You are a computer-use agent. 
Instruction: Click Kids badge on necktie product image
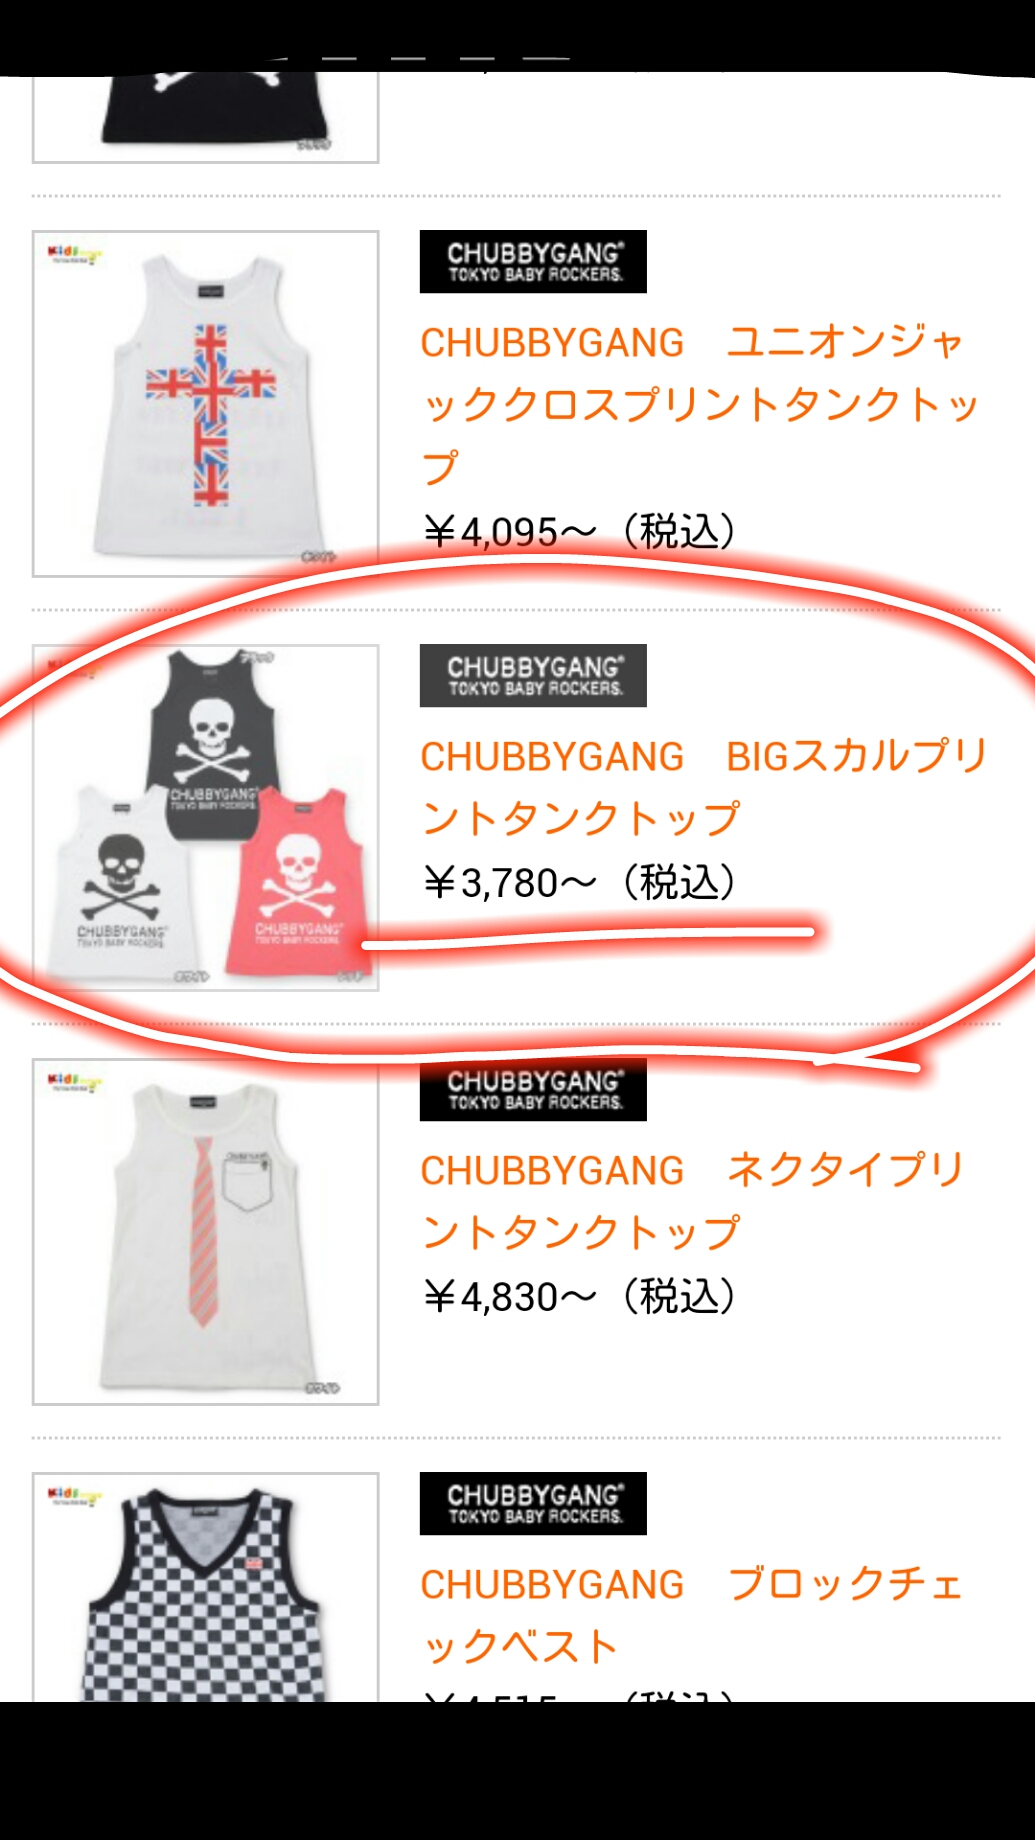(74, 1081)
